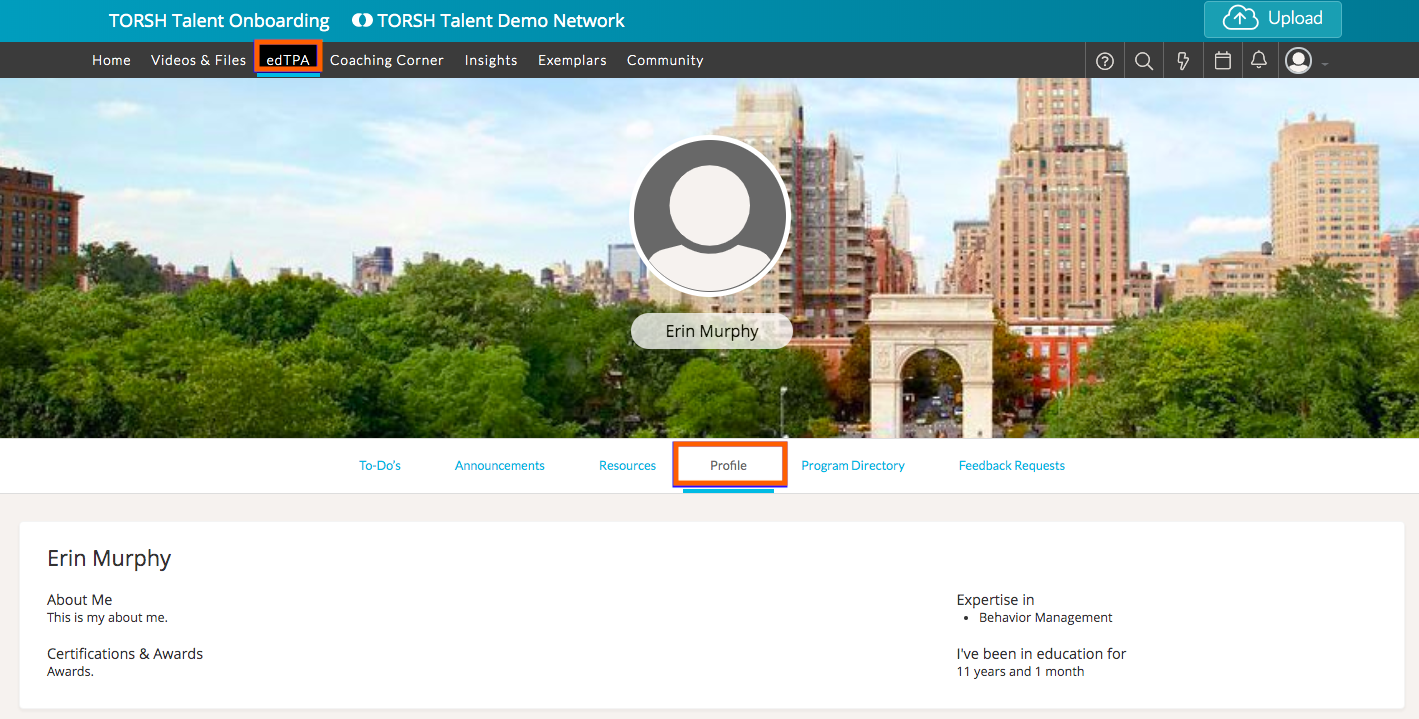1419x719 pixels.
Task: Select the Program Directory tab
Action: (x=853, y=466)
